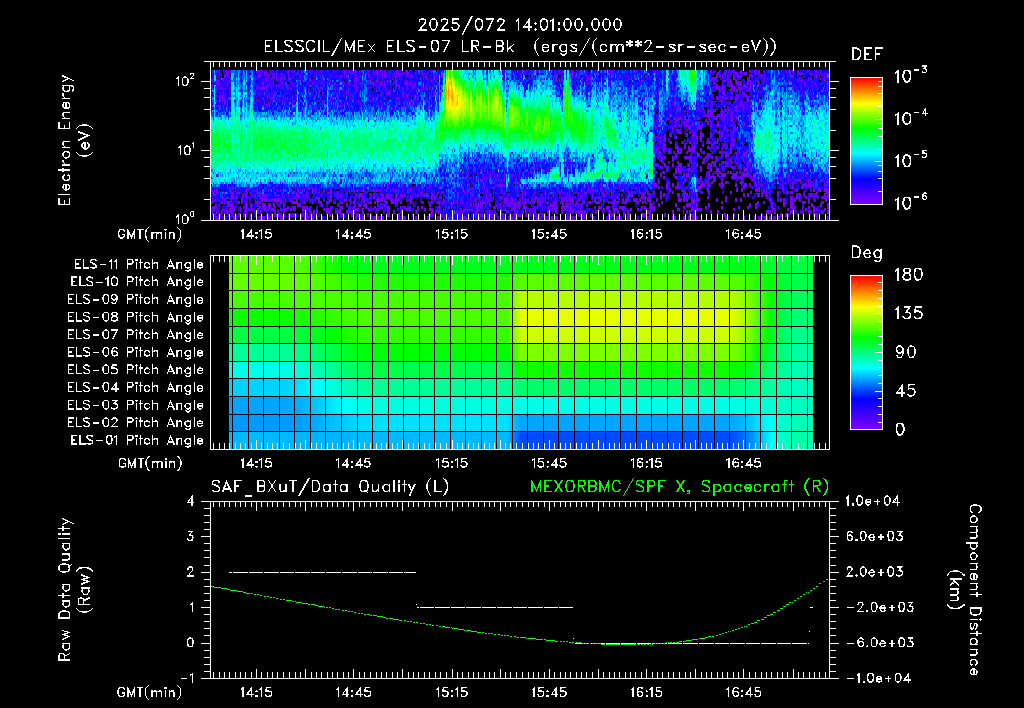Click the 'Component Distance (km)' axis label
This screenshot has width=1024, height=708.
pos(965,590)
